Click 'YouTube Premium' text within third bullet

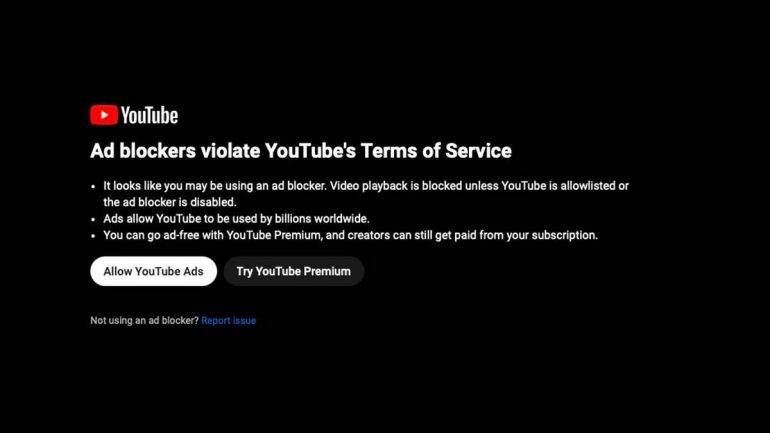coord(273,235)
